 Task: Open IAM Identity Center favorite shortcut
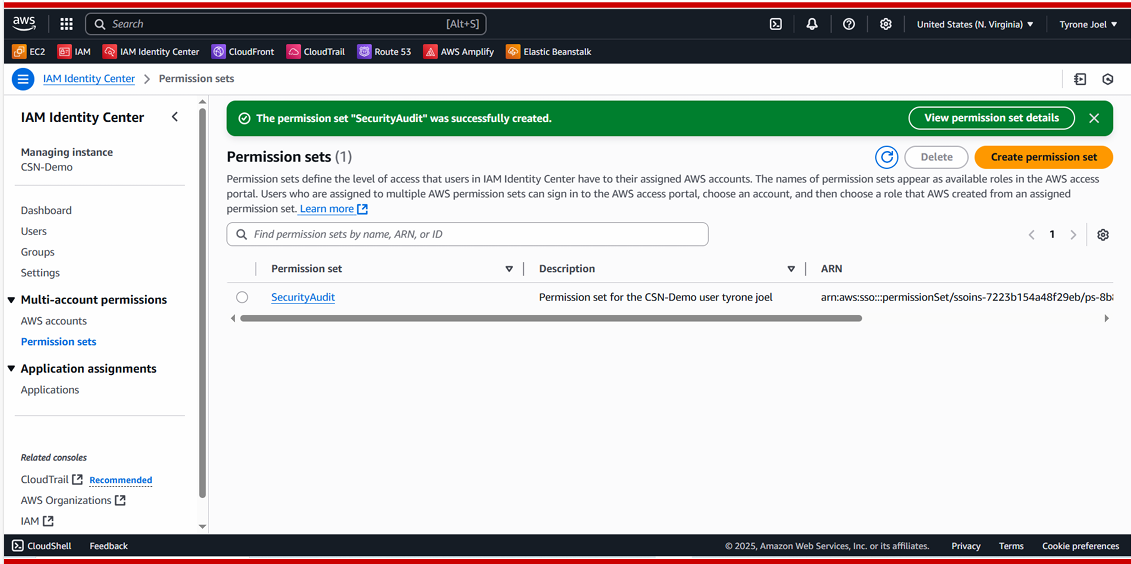151,52
